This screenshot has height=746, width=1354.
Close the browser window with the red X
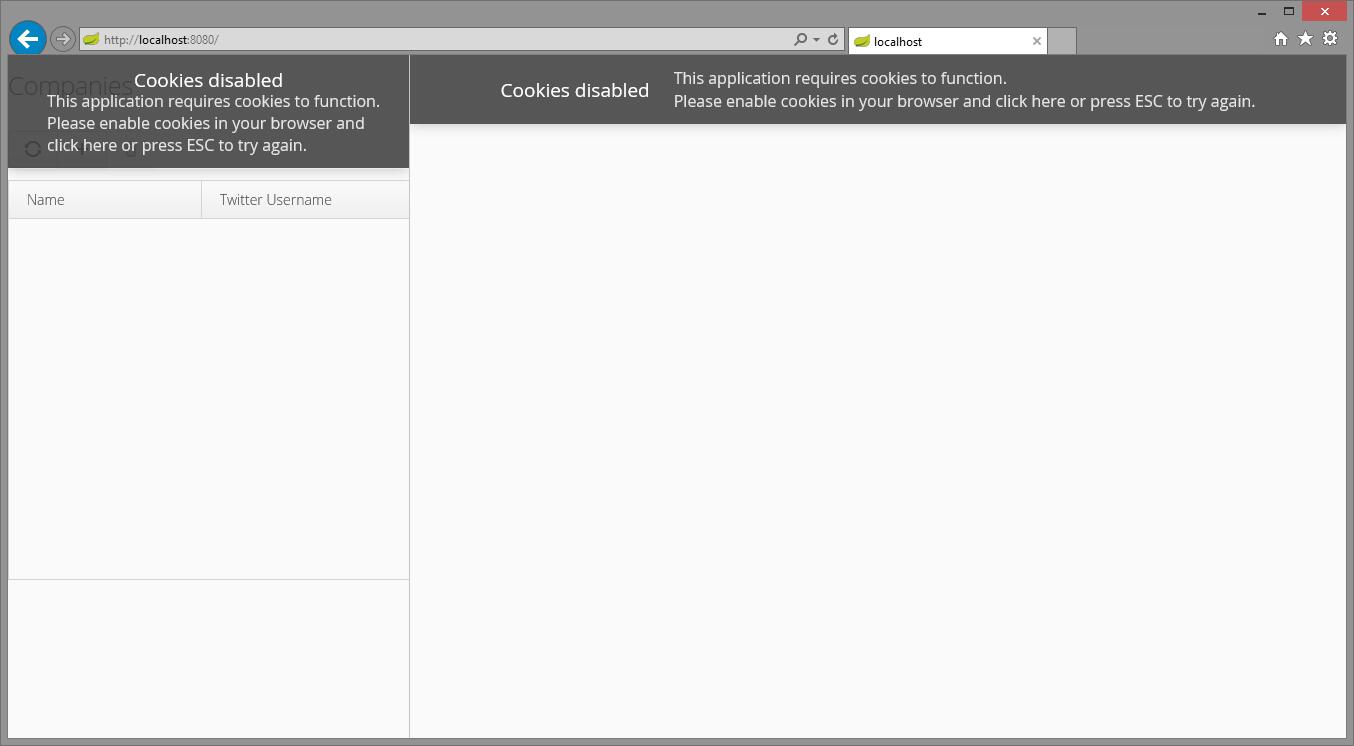click(1325, 12)
